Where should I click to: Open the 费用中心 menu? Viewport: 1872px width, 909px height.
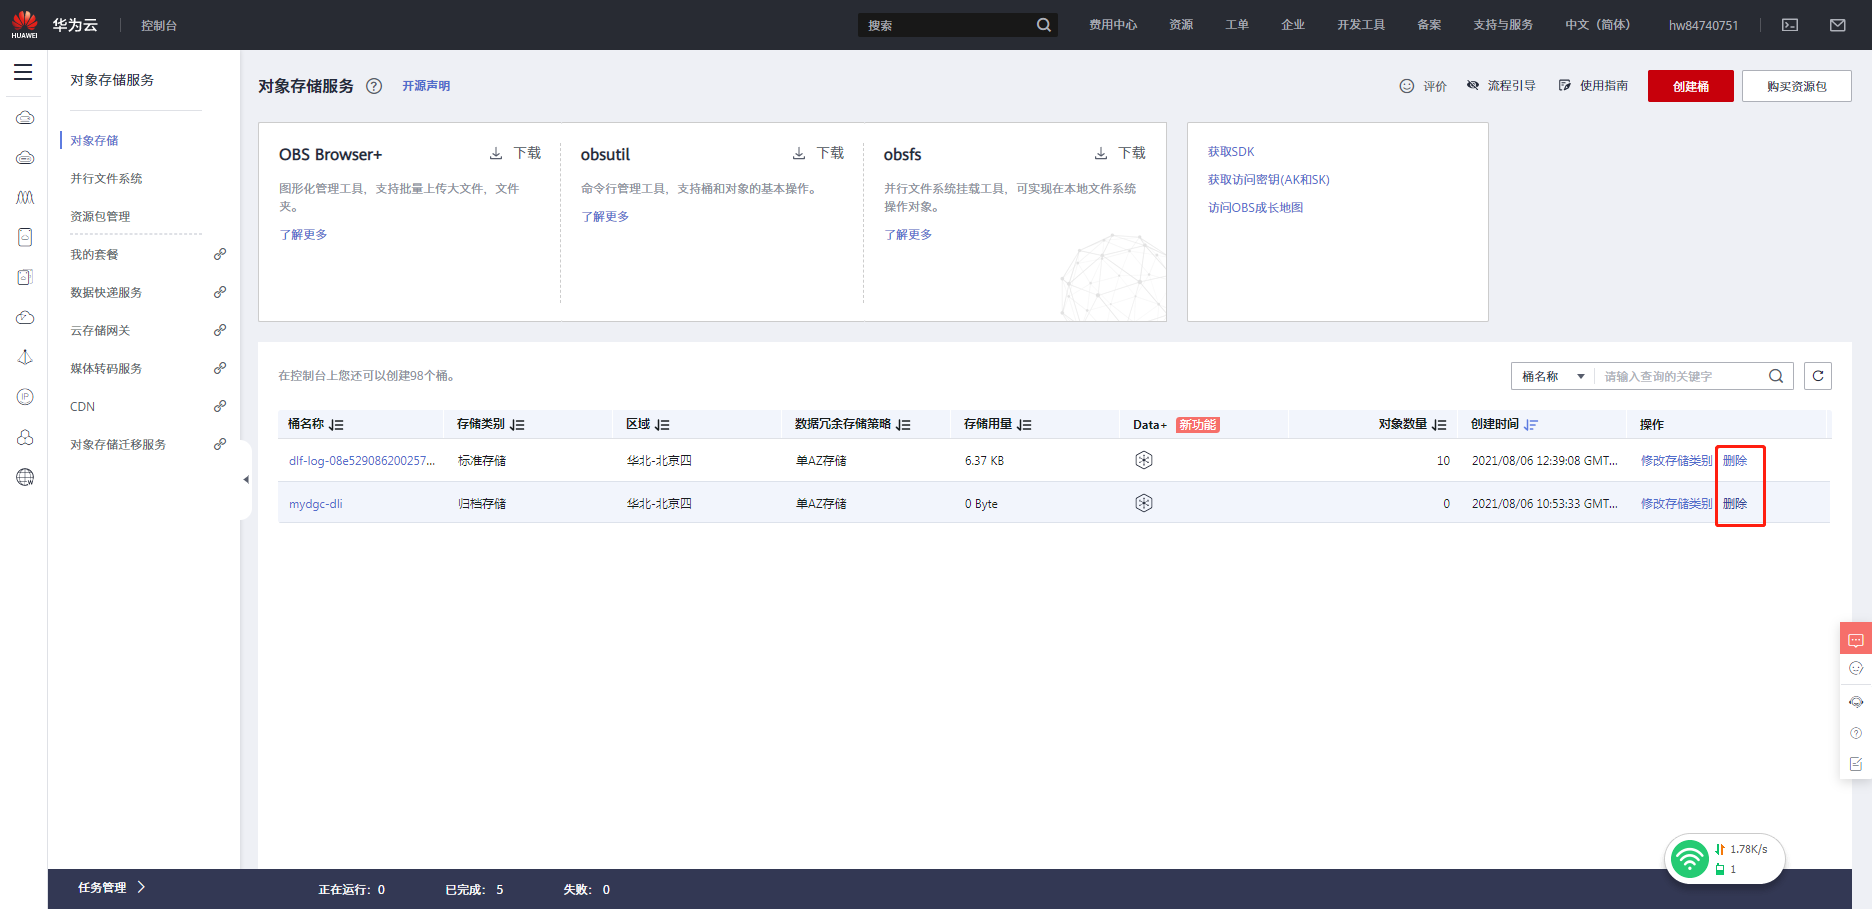pyautogui.click(x=1113, y=25)
